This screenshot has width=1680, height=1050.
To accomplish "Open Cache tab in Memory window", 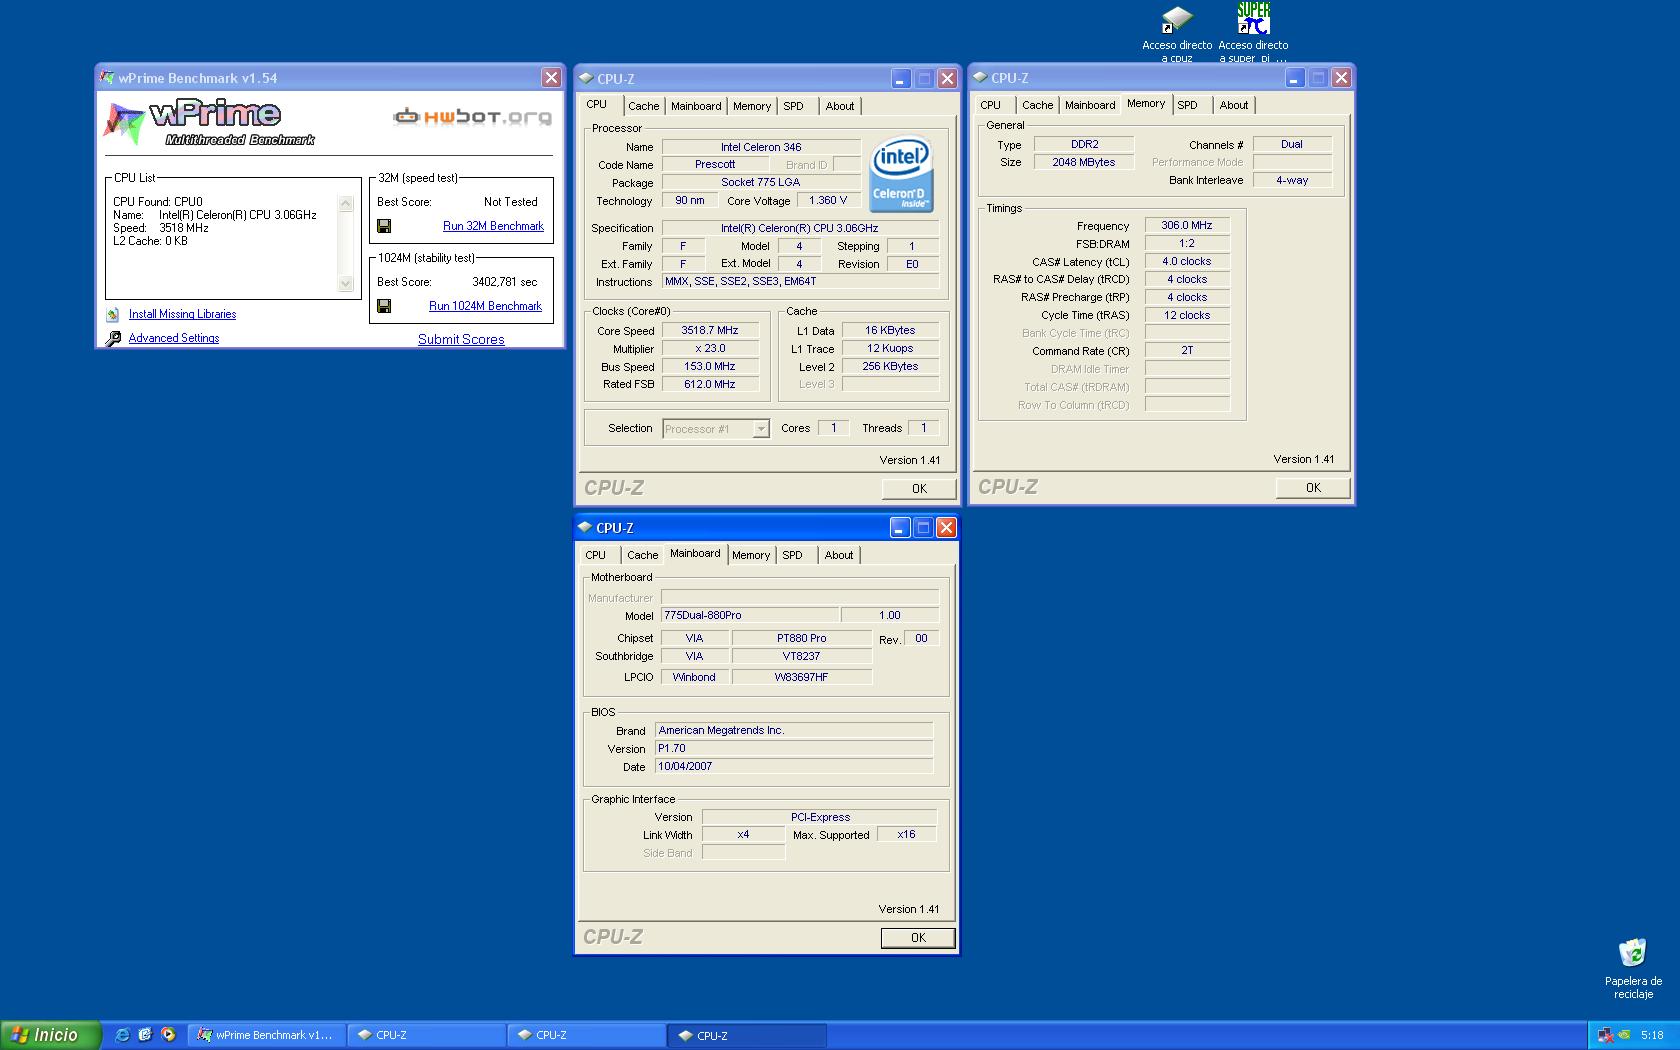I will pyautogui.click(x=1037, y=105).
